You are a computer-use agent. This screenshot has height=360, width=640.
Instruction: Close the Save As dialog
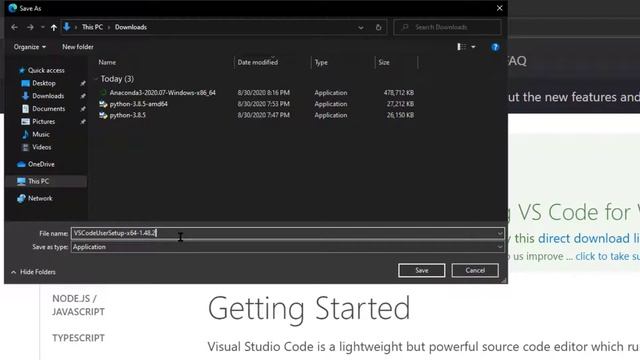tap(500, 8)
